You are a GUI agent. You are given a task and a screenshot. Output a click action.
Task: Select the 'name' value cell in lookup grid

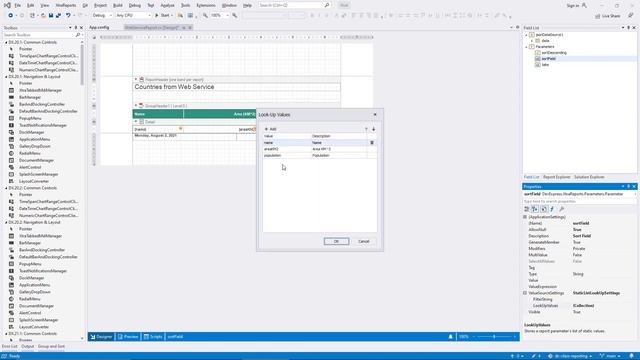(287, 142)
